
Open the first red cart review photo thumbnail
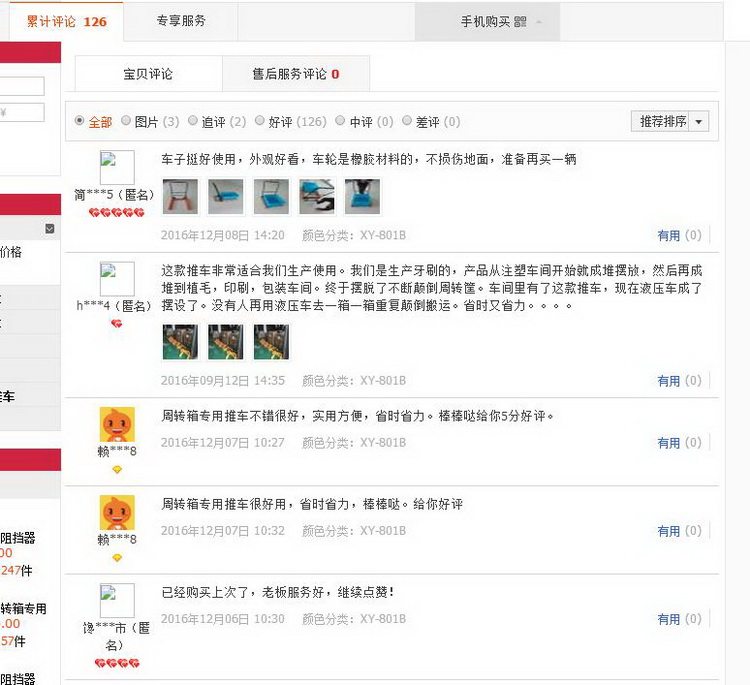pos(180,196)
